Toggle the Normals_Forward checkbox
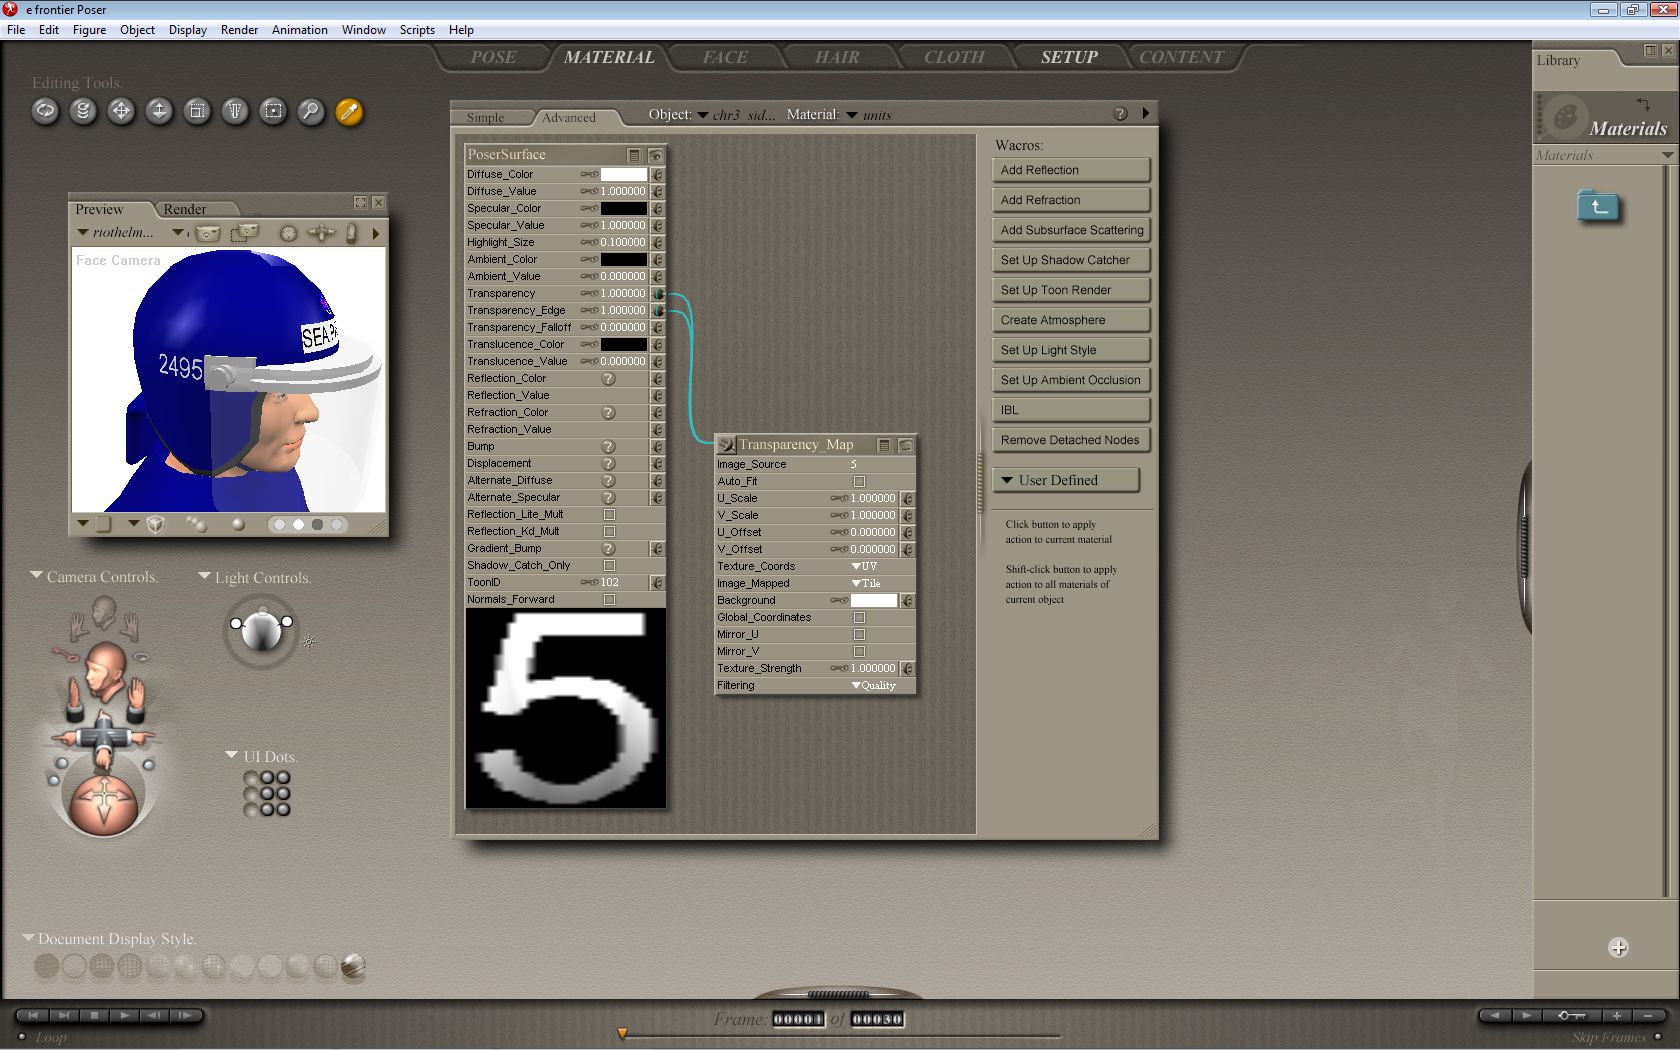The width and height of the screenshot is (1680, 1050). click(x=609, y=600)
